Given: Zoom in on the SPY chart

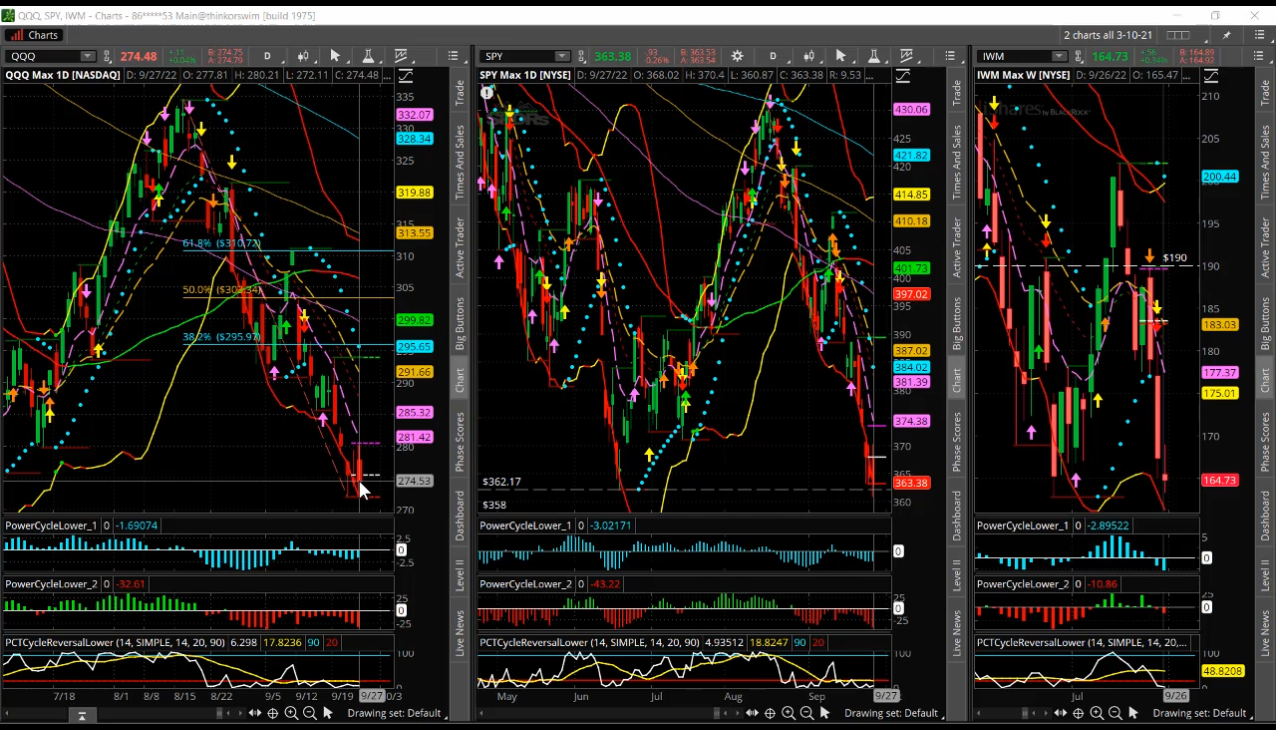Looking at the screenshot, I should 788,713.
